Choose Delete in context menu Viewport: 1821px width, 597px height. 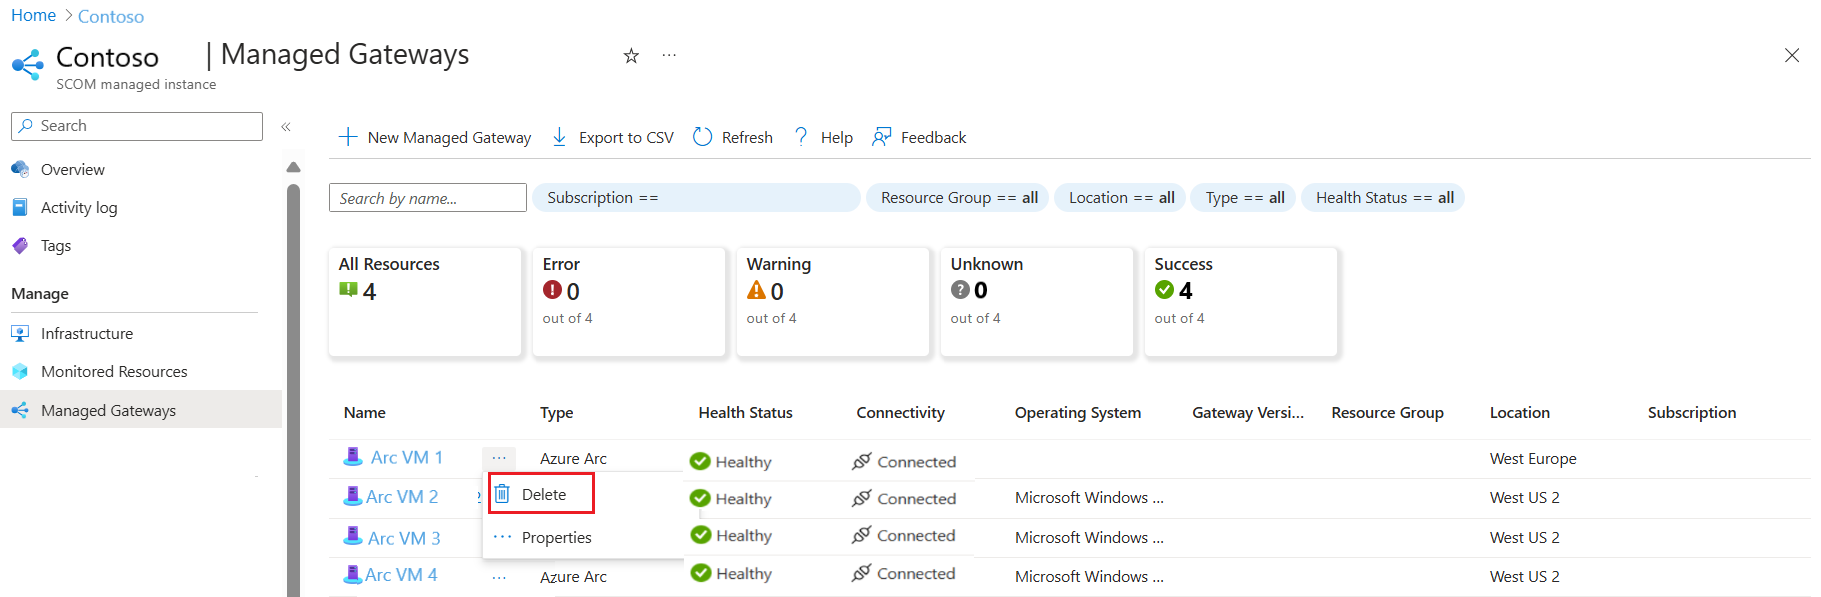541,494
